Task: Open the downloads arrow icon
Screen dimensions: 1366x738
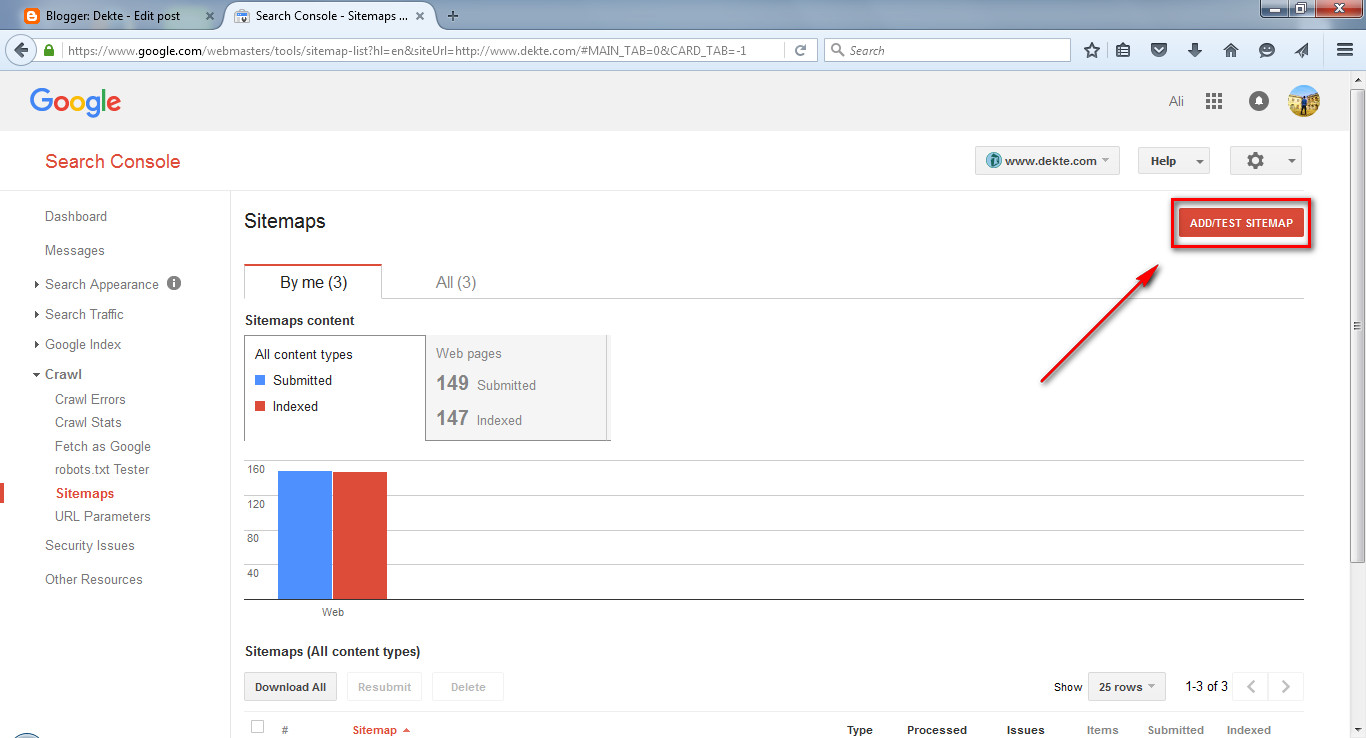Action: point(1194,50)
